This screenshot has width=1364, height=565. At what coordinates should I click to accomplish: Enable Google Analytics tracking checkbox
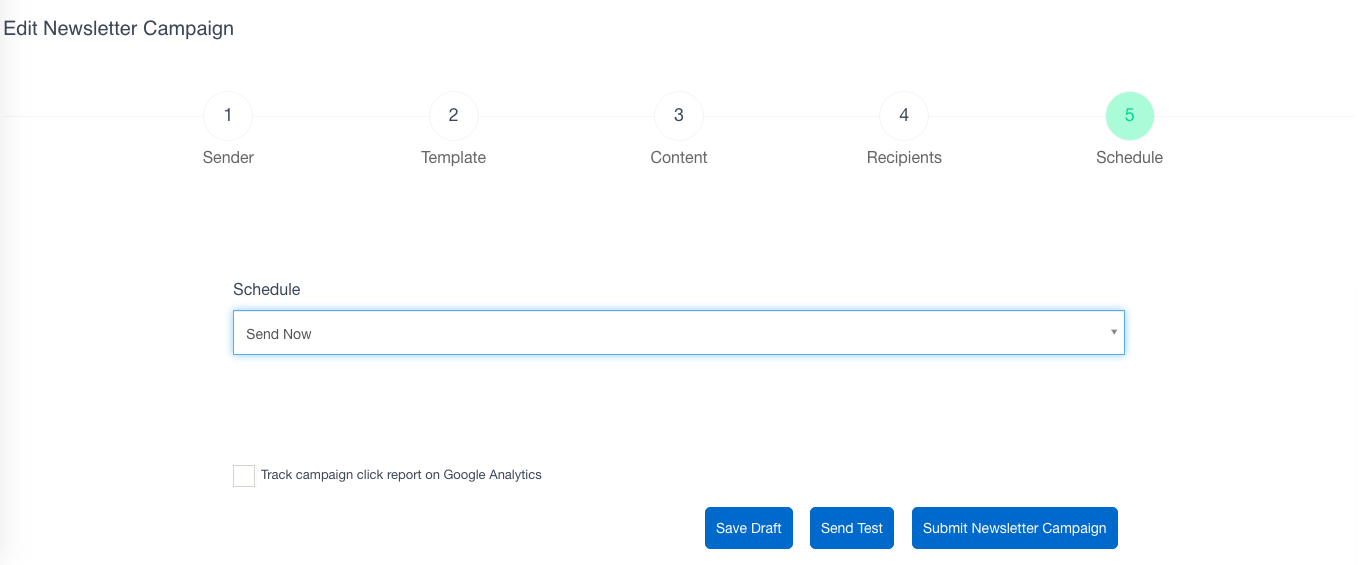(244, 475)
